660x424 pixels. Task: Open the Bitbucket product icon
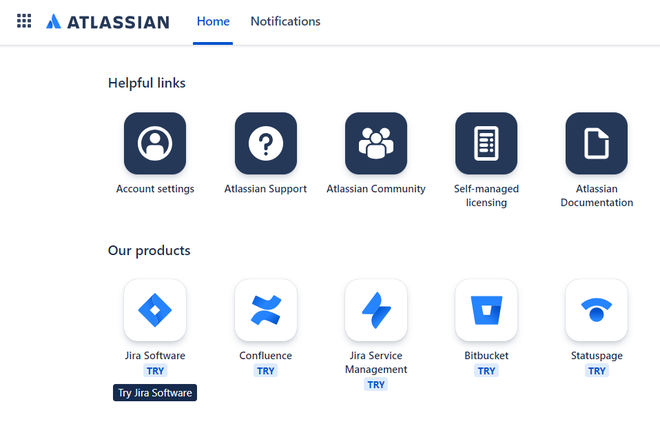pyautogui.click(x=486, y=310)
